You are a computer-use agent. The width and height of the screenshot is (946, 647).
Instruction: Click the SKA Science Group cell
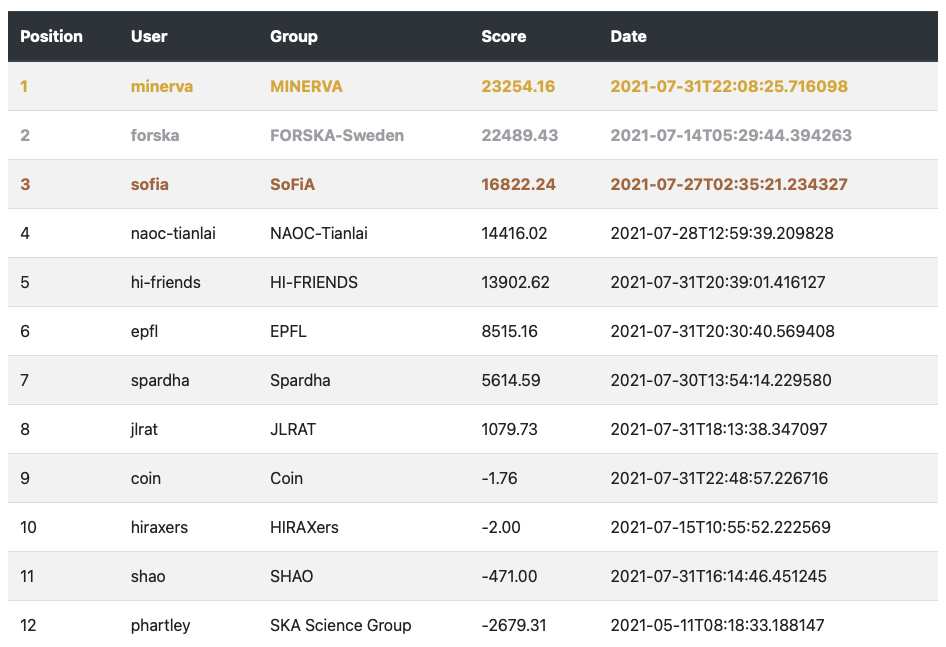tap(340, 625)
